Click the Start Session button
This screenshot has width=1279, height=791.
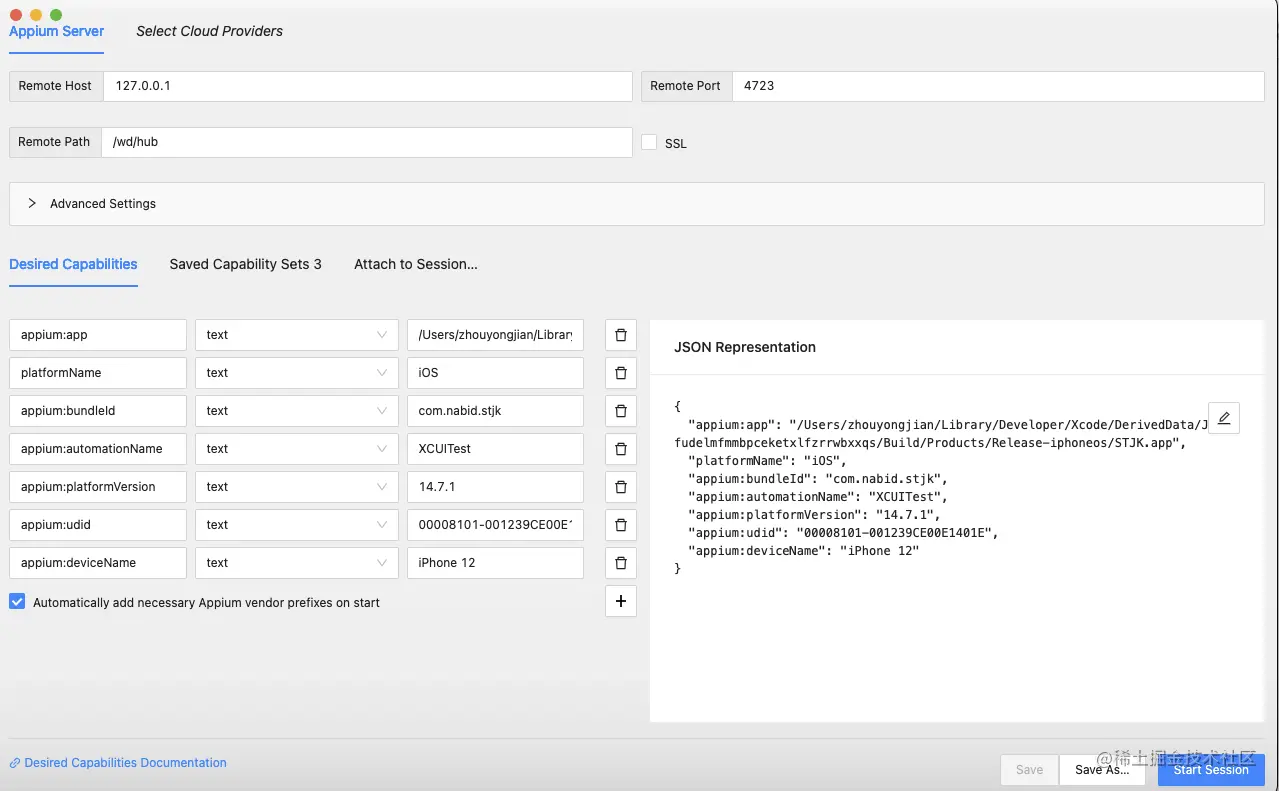[x=1211, y=770]
